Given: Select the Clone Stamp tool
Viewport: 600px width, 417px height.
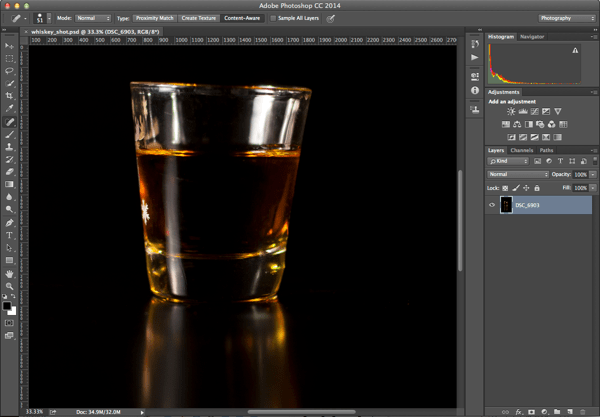Looking at the screenshot, I should click(x=10, y=146).
